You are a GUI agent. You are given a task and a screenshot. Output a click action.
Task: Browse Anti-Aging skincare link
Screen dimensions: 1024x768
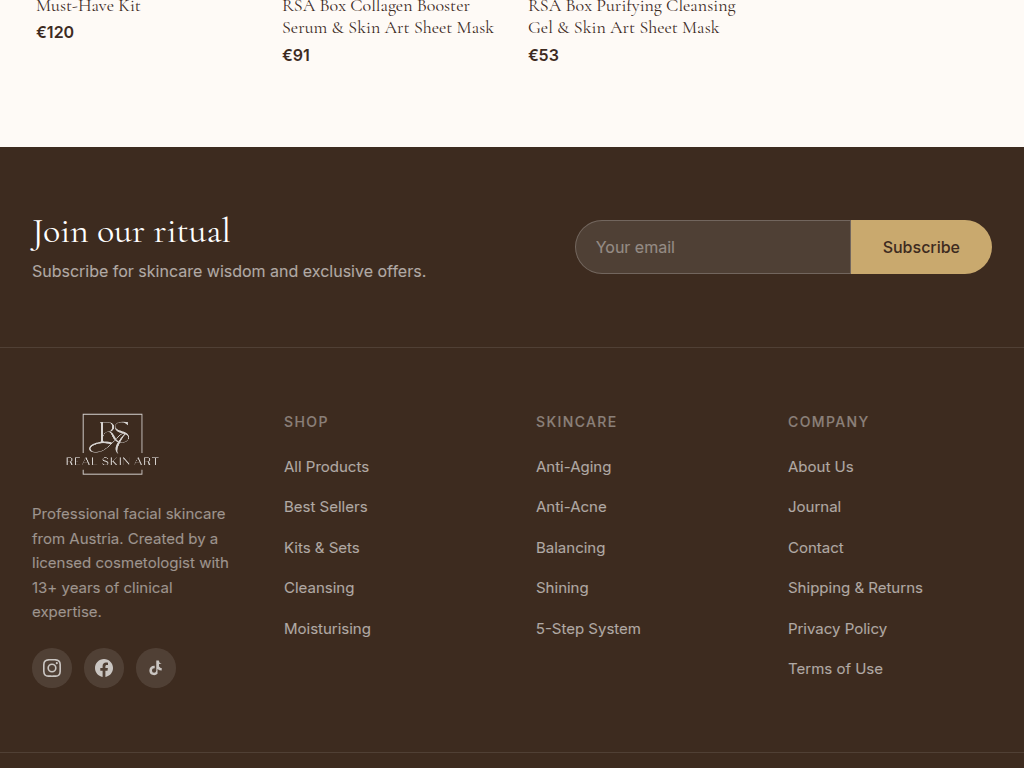[573, 467]
